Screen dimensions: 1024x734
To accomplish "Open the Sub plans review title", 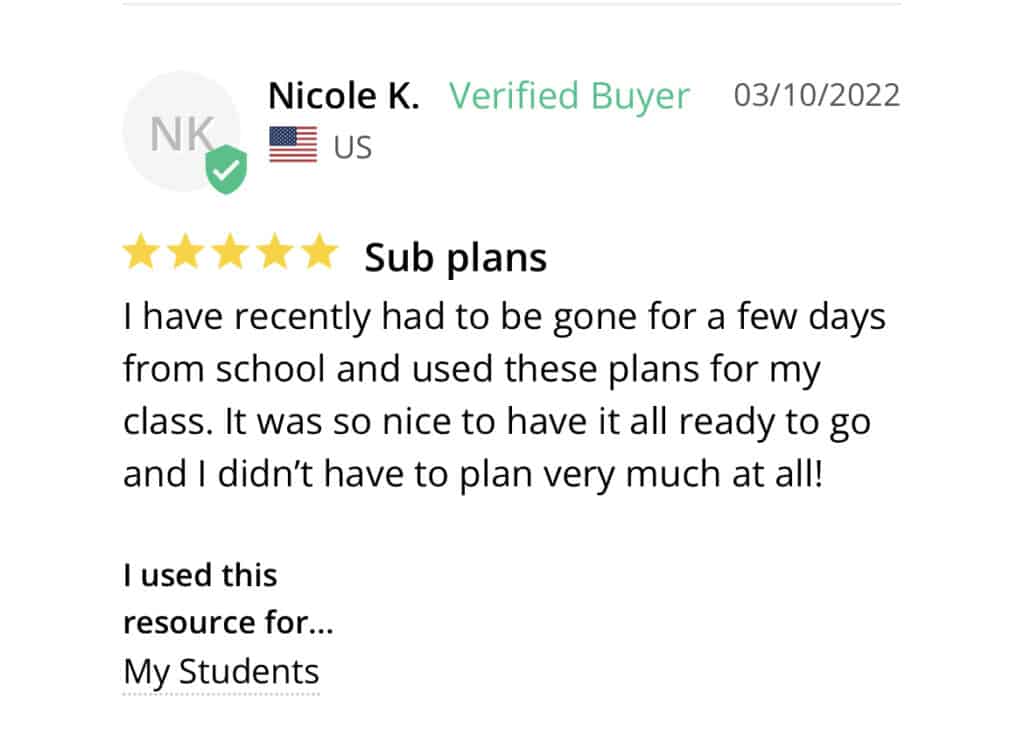I will click(x=455, y=259).
